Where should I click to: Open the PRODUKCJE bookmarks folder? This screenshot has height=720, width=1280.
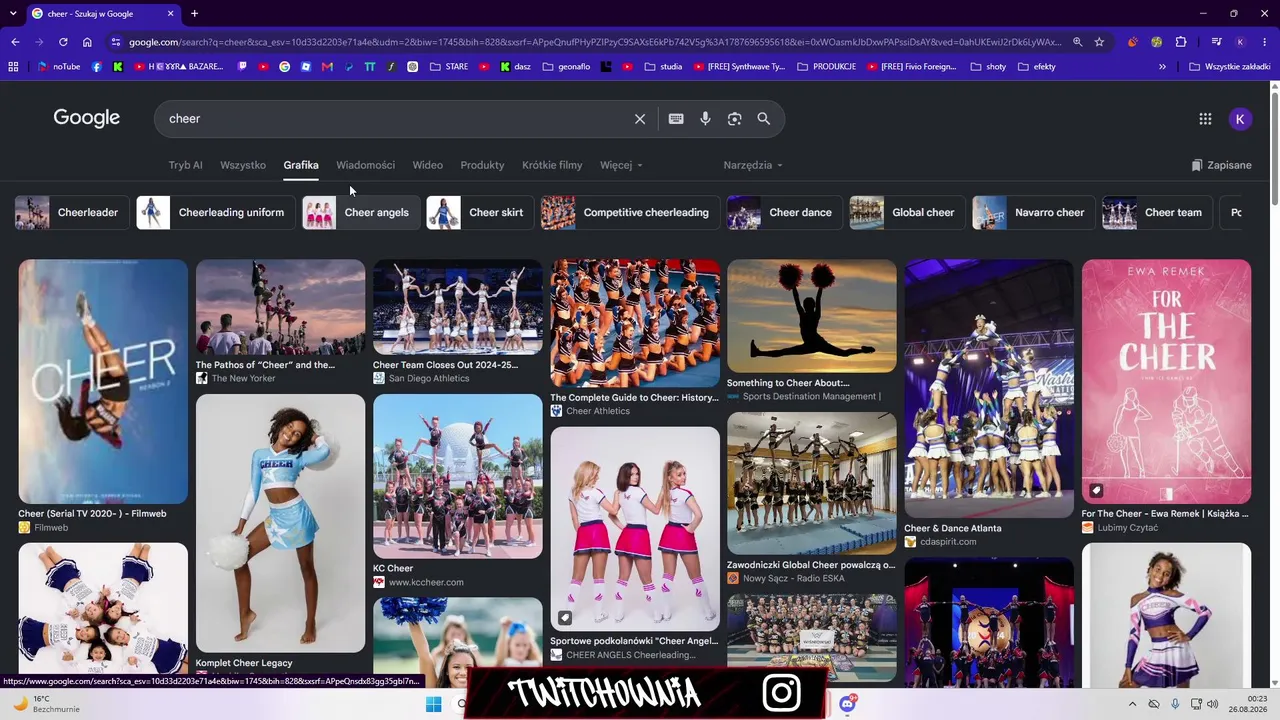point(826,67)
